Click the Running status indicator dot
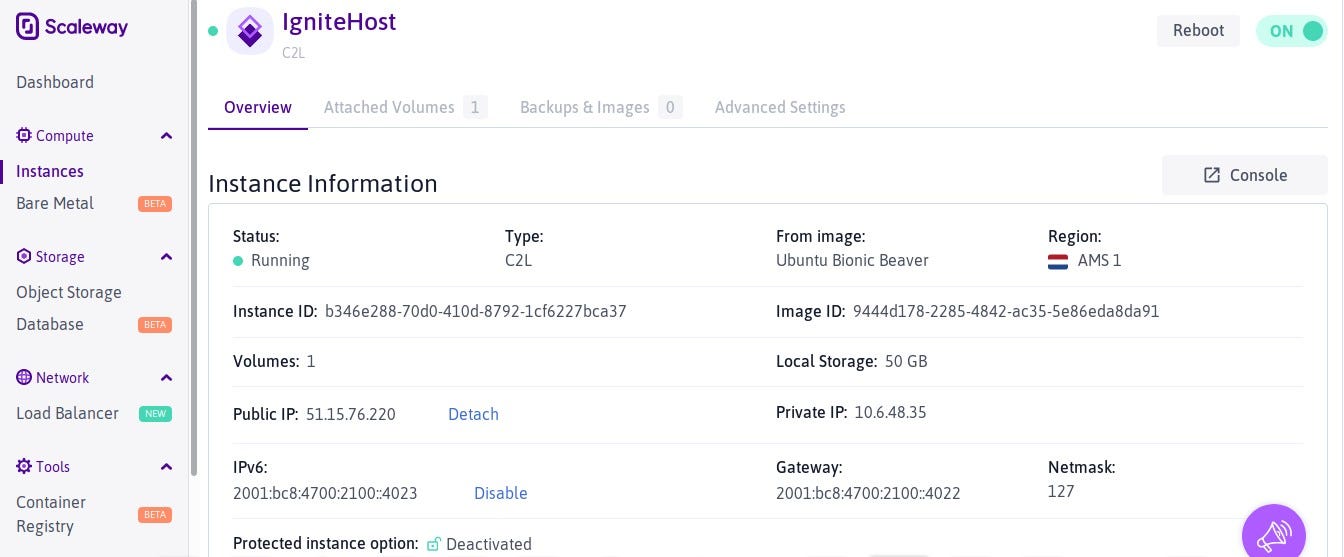The height and width of the screenshot is (557, 1344). [238, 261]
